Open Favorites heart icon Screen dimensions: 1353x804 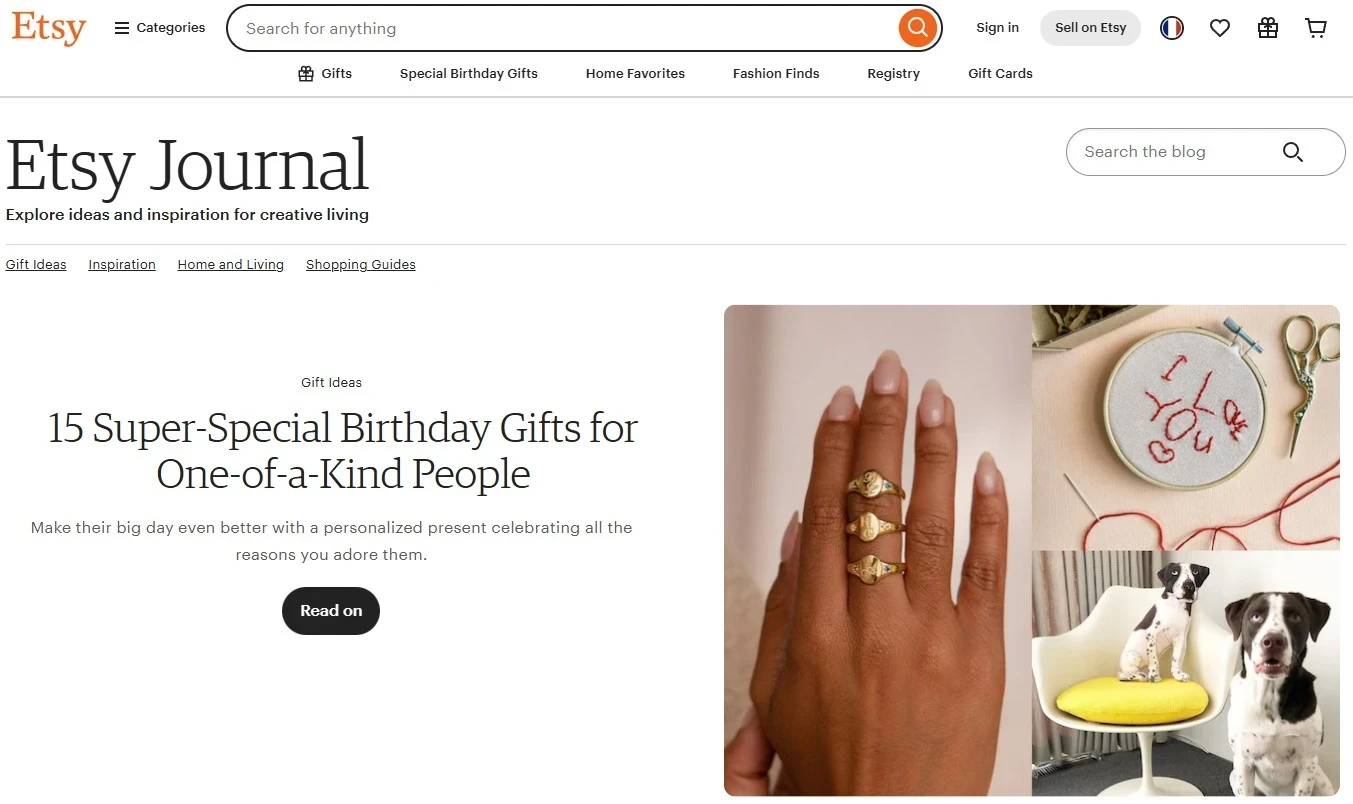[x=1220, y=28]
